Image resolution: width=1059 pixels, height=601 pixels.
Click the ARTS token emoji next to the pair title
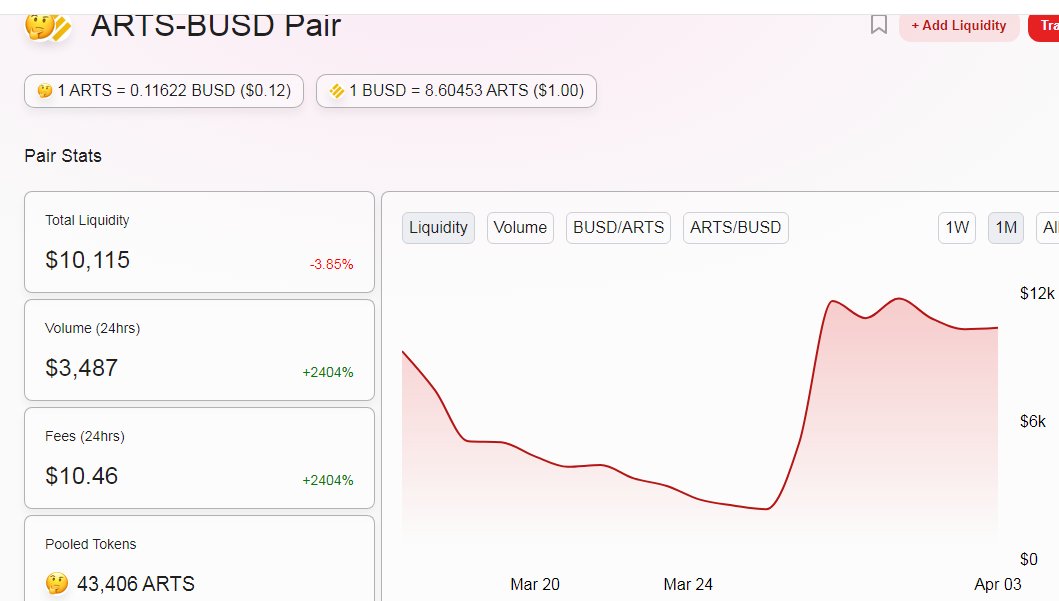(42, 28)
